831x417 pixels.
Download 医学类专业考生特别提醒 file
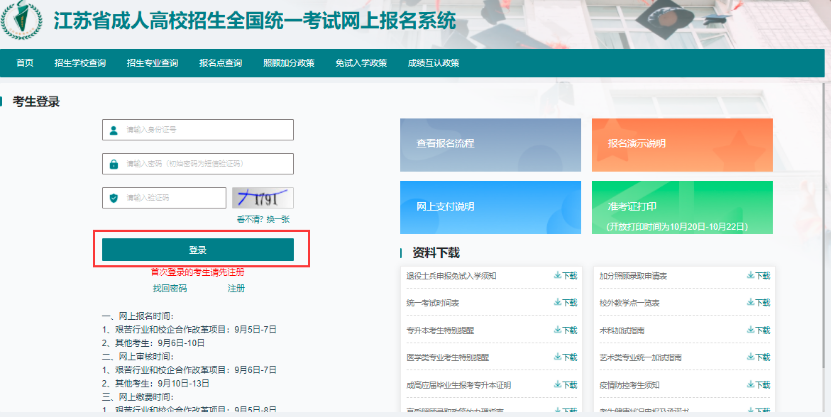(x=565, y=357)
